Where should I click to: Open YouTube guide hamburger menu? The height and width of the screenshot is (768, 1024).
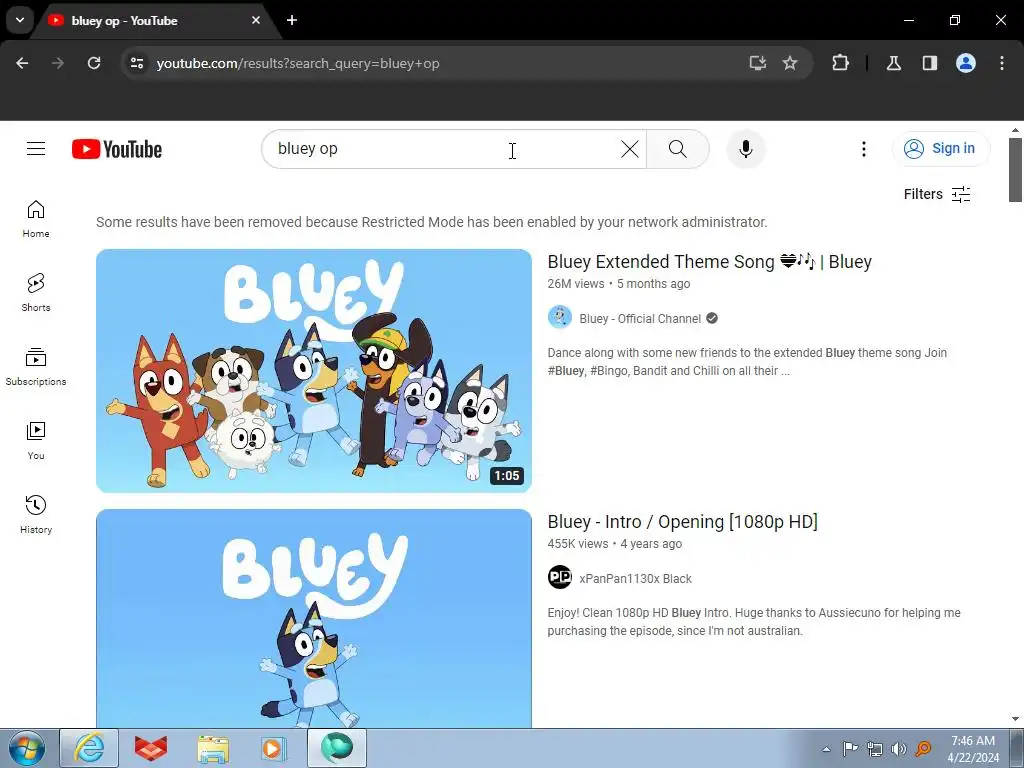pyautogui.click(x=36, y=149)
